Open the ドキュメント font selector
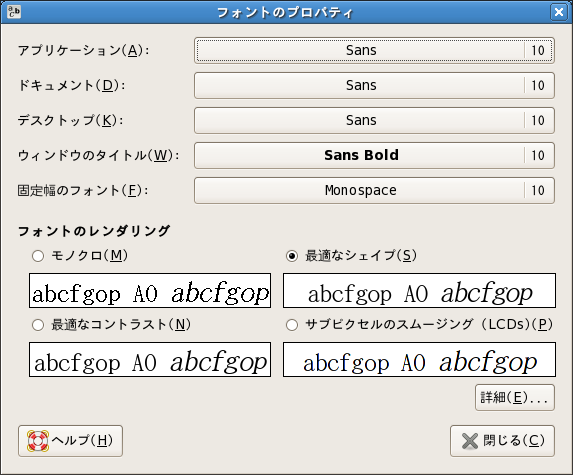 click(374, 86)
